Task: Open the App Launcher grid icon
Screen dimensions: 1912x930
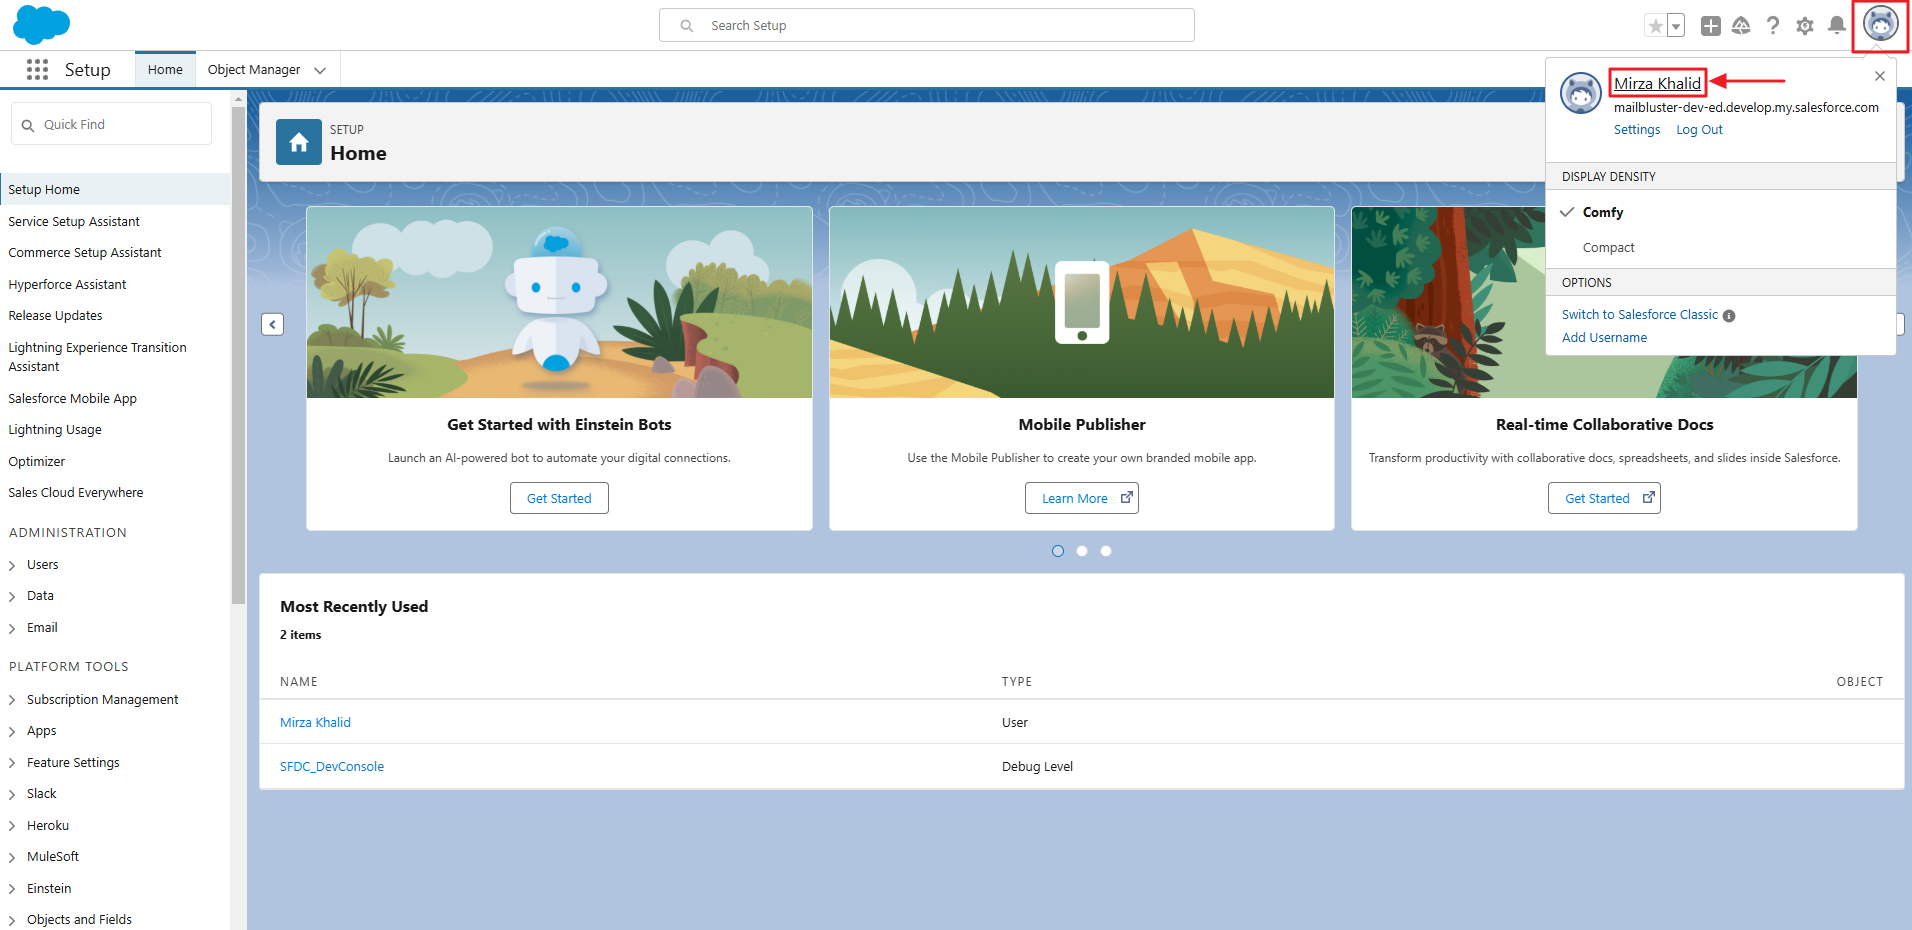Action: 37,69
